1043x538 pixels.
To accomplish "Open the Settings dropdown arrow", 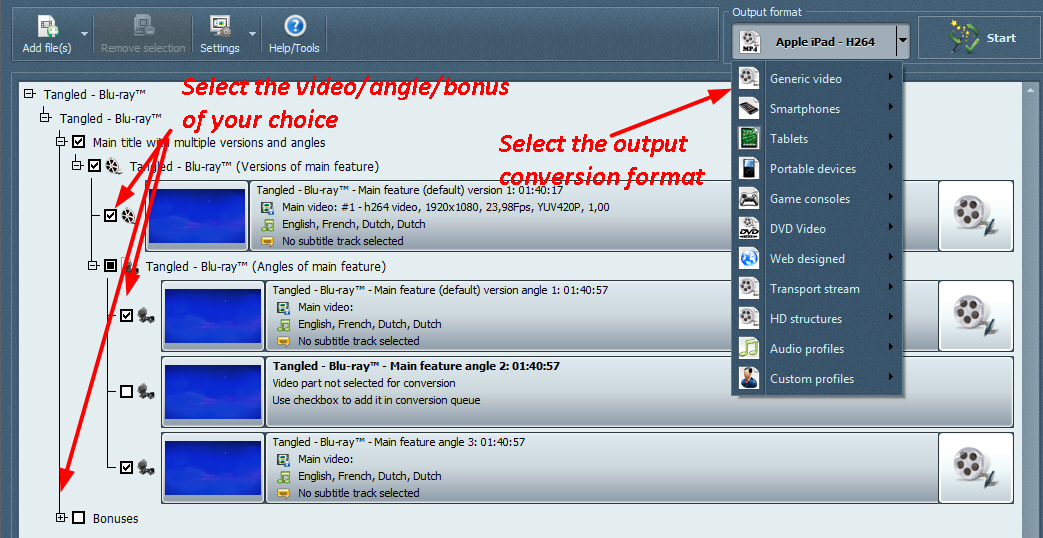I will pyautogui.click(x=252, y=33).
